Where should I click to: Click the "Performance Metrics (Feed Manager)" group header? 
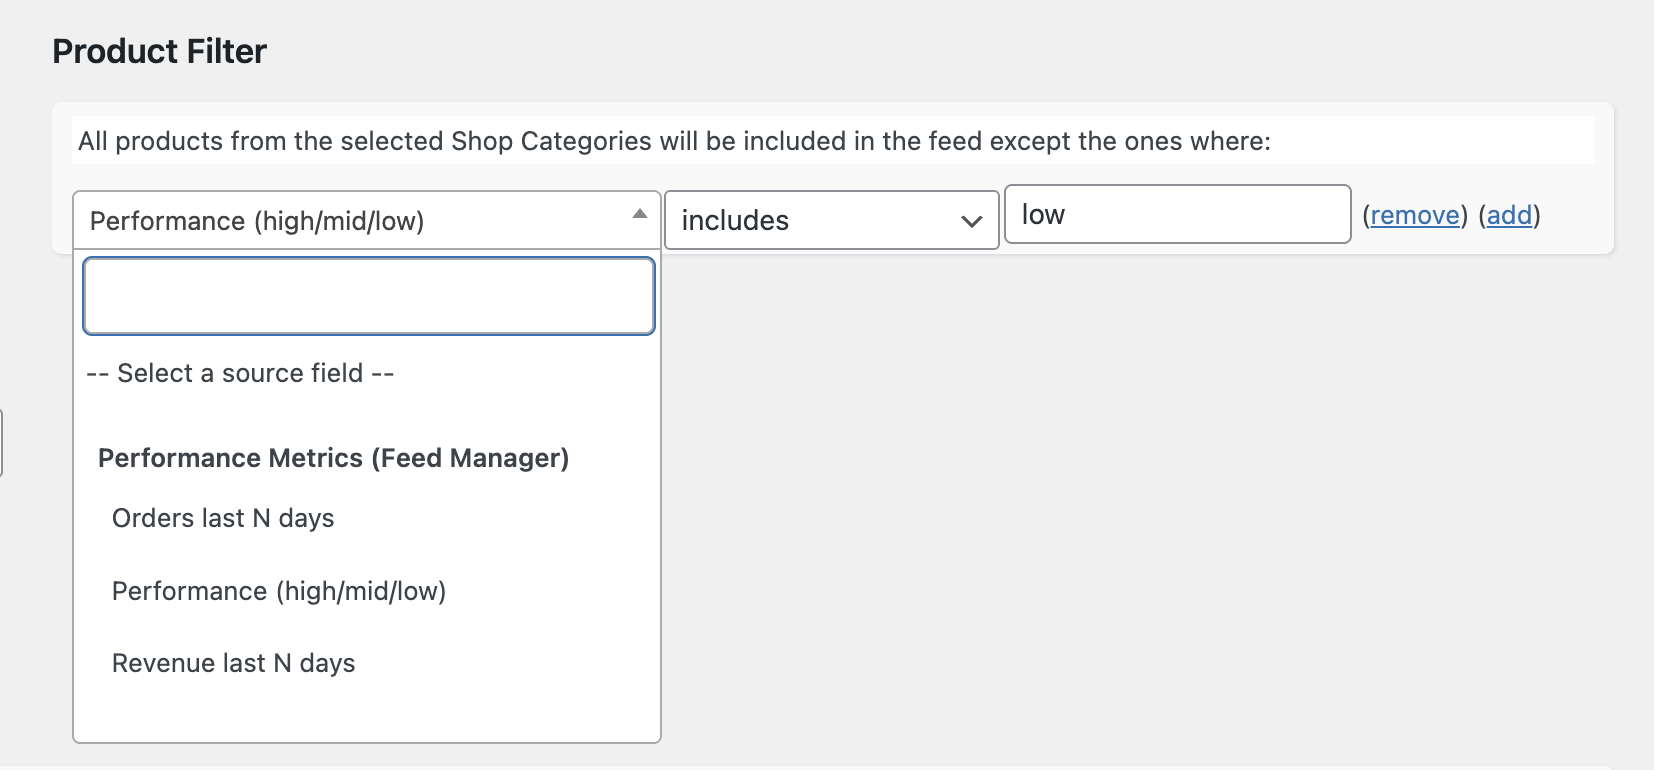[x=333, y=458]
